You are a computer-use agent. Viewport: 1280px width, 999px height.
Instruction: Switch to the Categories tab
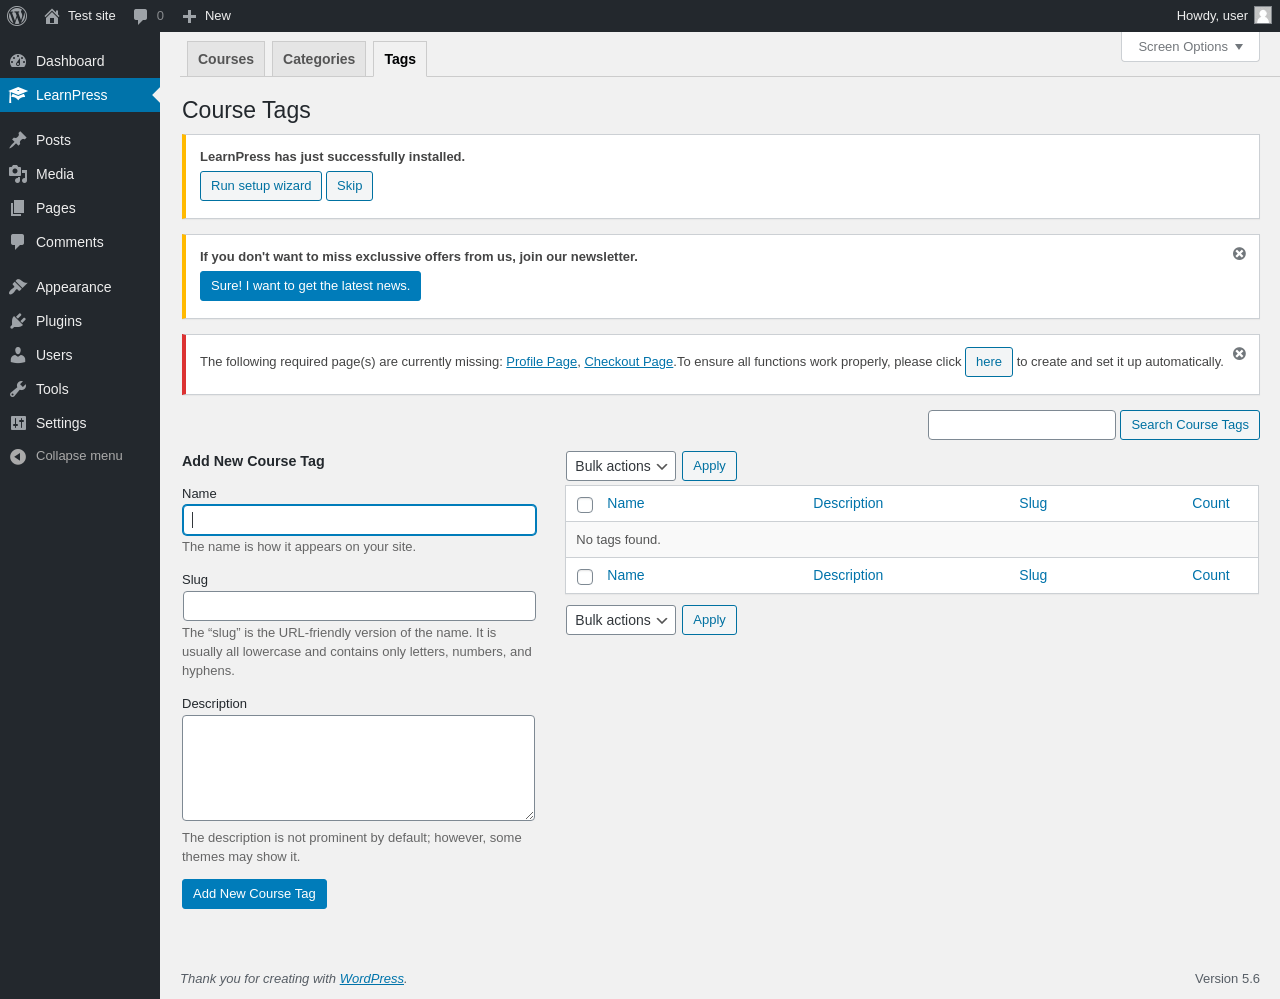[x=319, y=59]
